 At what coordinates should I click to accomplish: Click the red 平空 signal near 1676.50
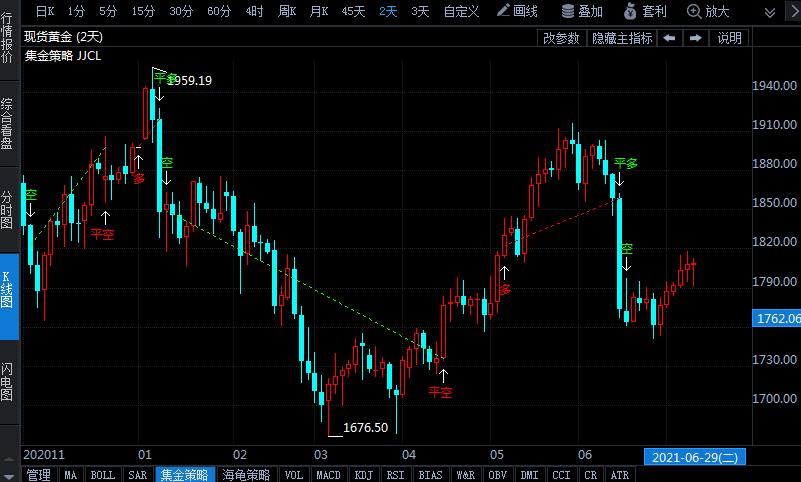pos(440,392)
